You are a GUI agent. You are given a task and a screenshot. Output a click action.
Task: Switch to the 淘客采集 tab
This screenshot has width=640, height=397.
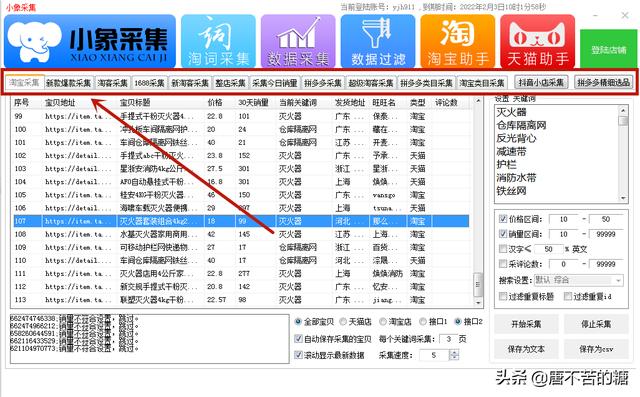pyautogui.click(x=113, y=83)
